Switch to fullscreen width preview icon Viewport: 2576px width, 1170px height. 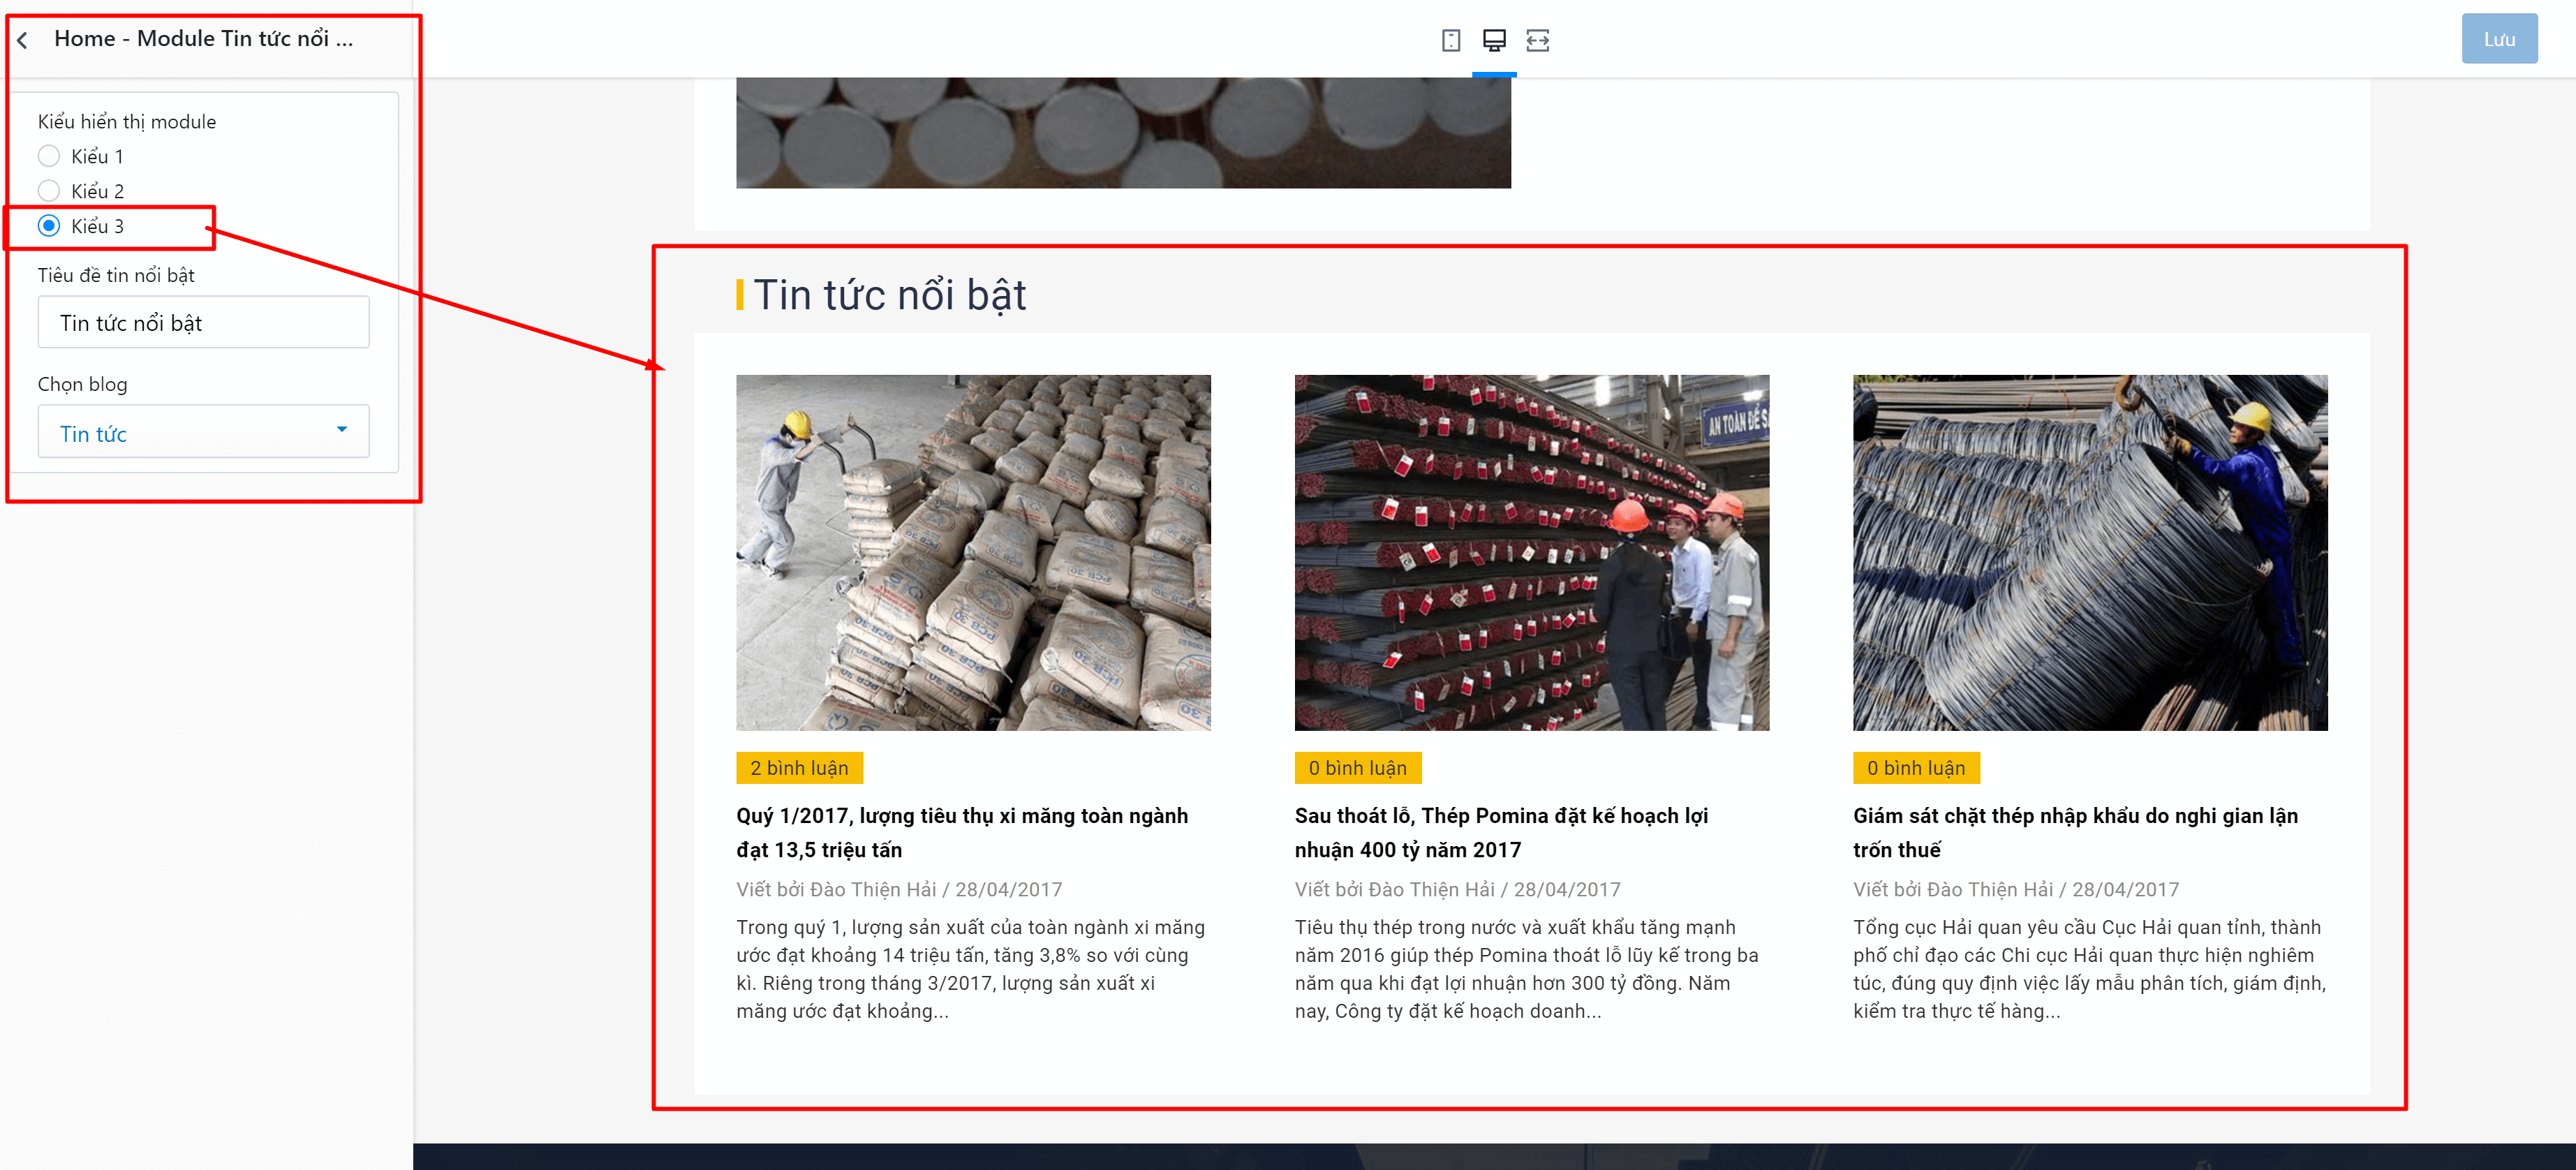pos(1538,40)
